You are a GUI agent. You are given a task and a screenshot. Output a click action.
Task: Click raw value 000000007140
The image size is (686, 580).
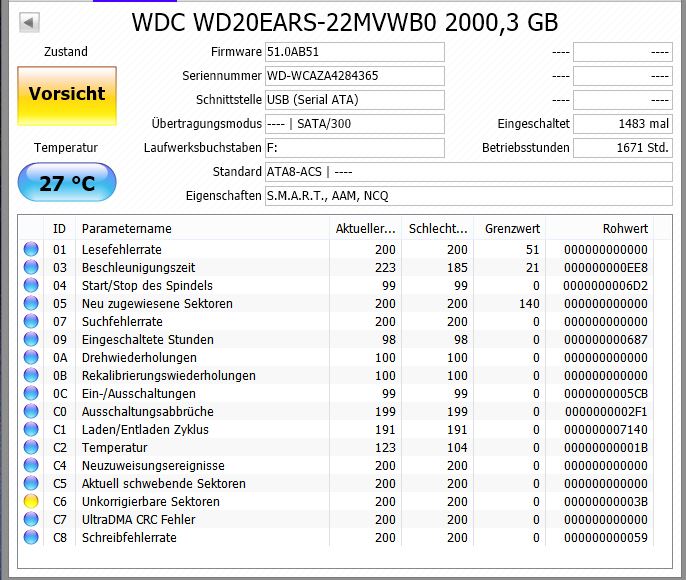606,430
